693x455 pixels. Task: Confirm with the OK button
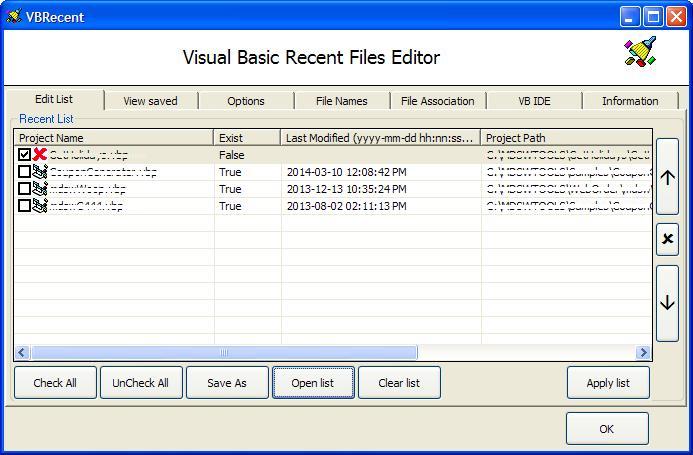[607, 428]
